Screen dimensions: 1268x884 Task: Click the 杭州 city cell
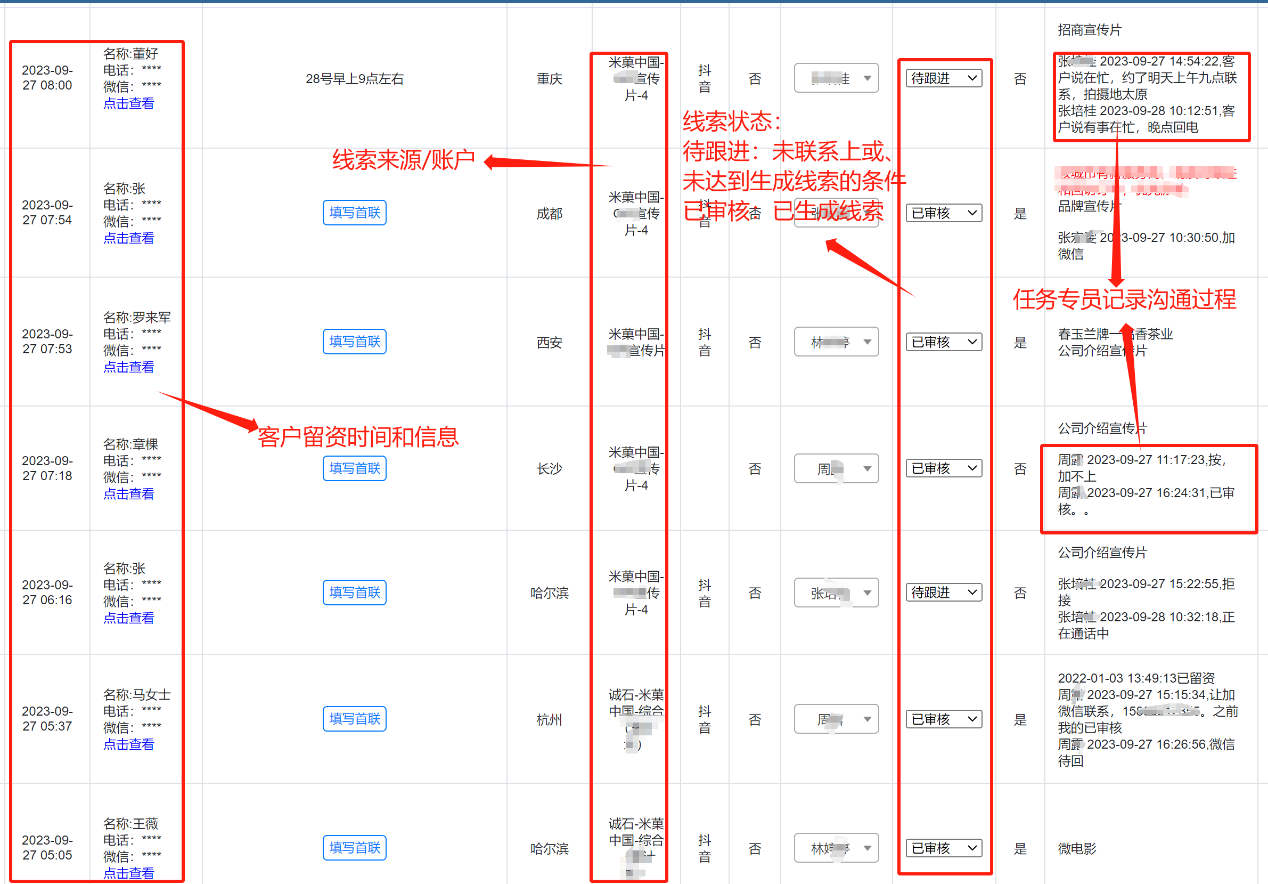point(549,719)
